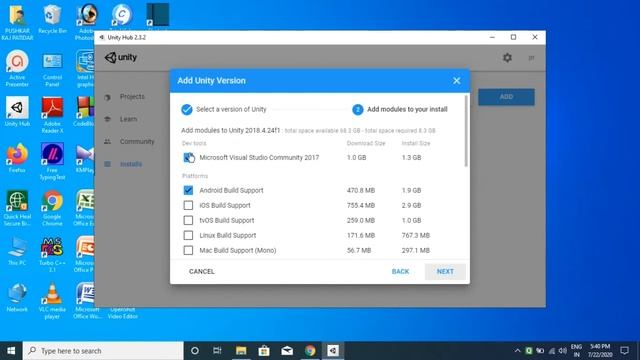Open Chrome from the taskbar
This screenshot has height=360, width=640.
(310, 351)
